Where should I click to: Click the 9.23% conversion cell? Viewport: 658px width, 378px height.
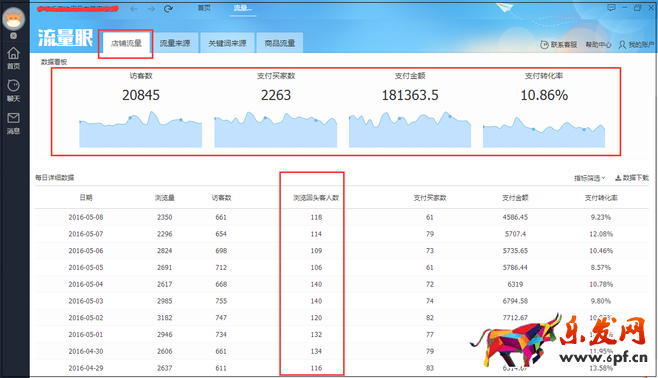(x=601, y=217)
